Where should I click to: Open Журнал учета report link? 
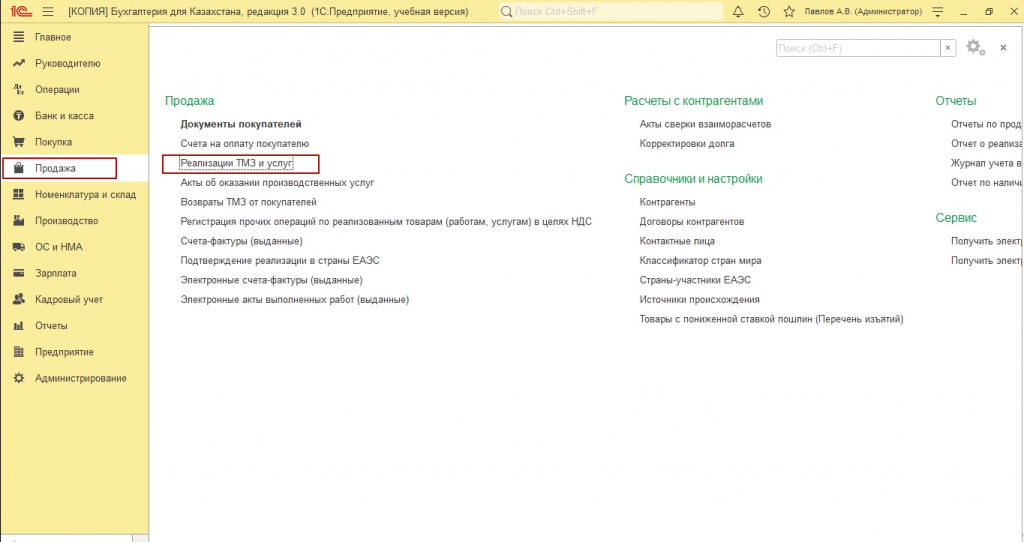coord(987,163)
